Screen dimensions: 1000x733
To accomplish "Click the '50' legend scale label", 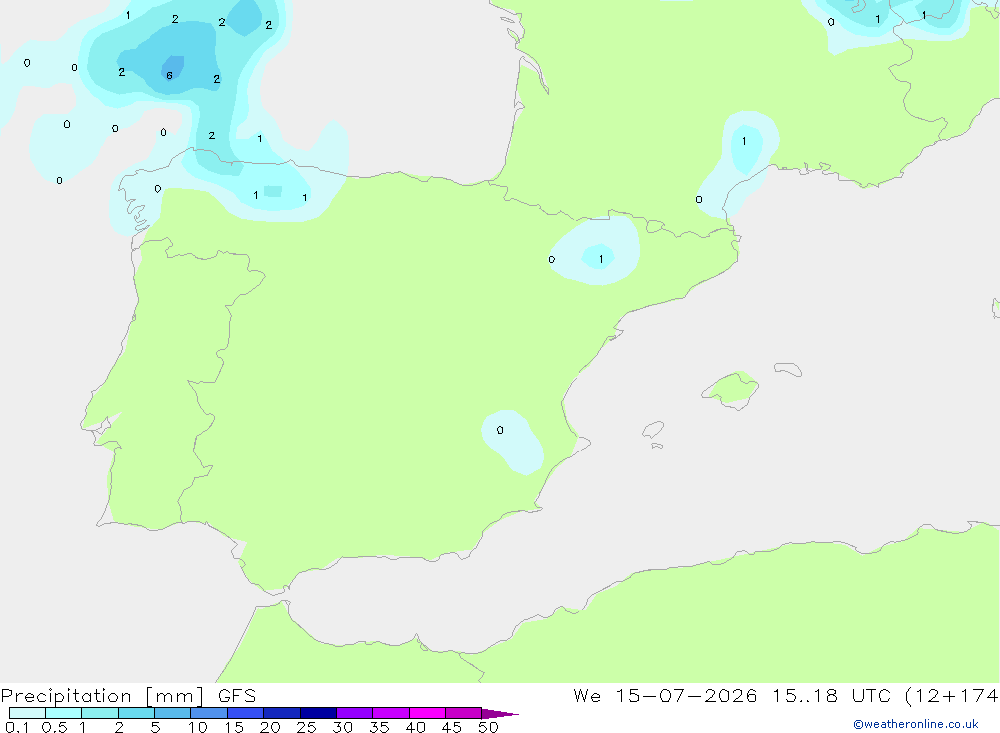I will [488, 727].
